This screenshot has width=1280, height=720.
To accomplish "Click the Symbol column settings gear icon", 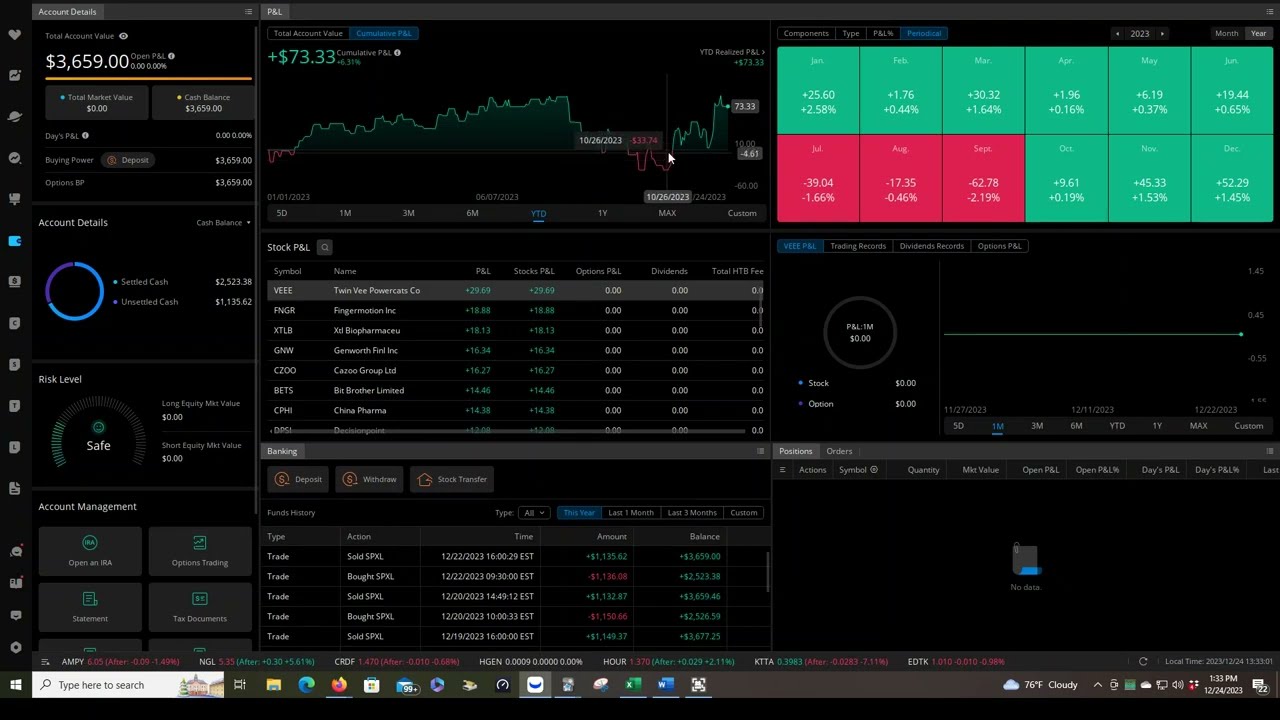I will (874, 469).
